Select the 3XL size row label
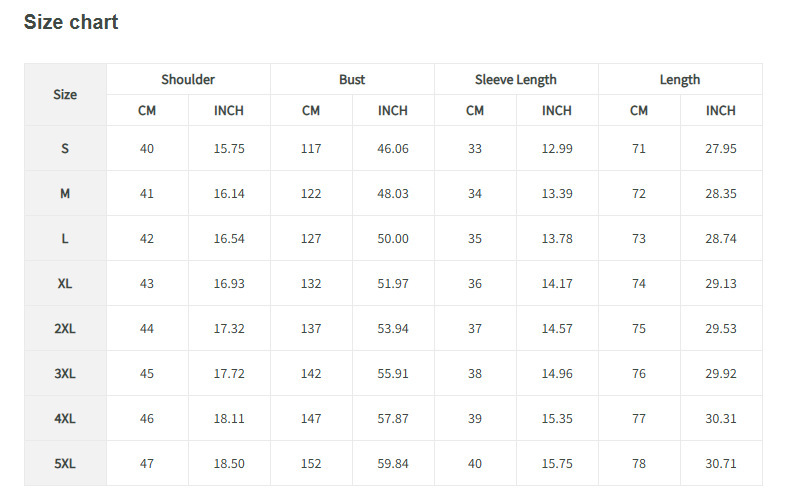This screenshot has width=788, height=504. click(x=65, y=373)
